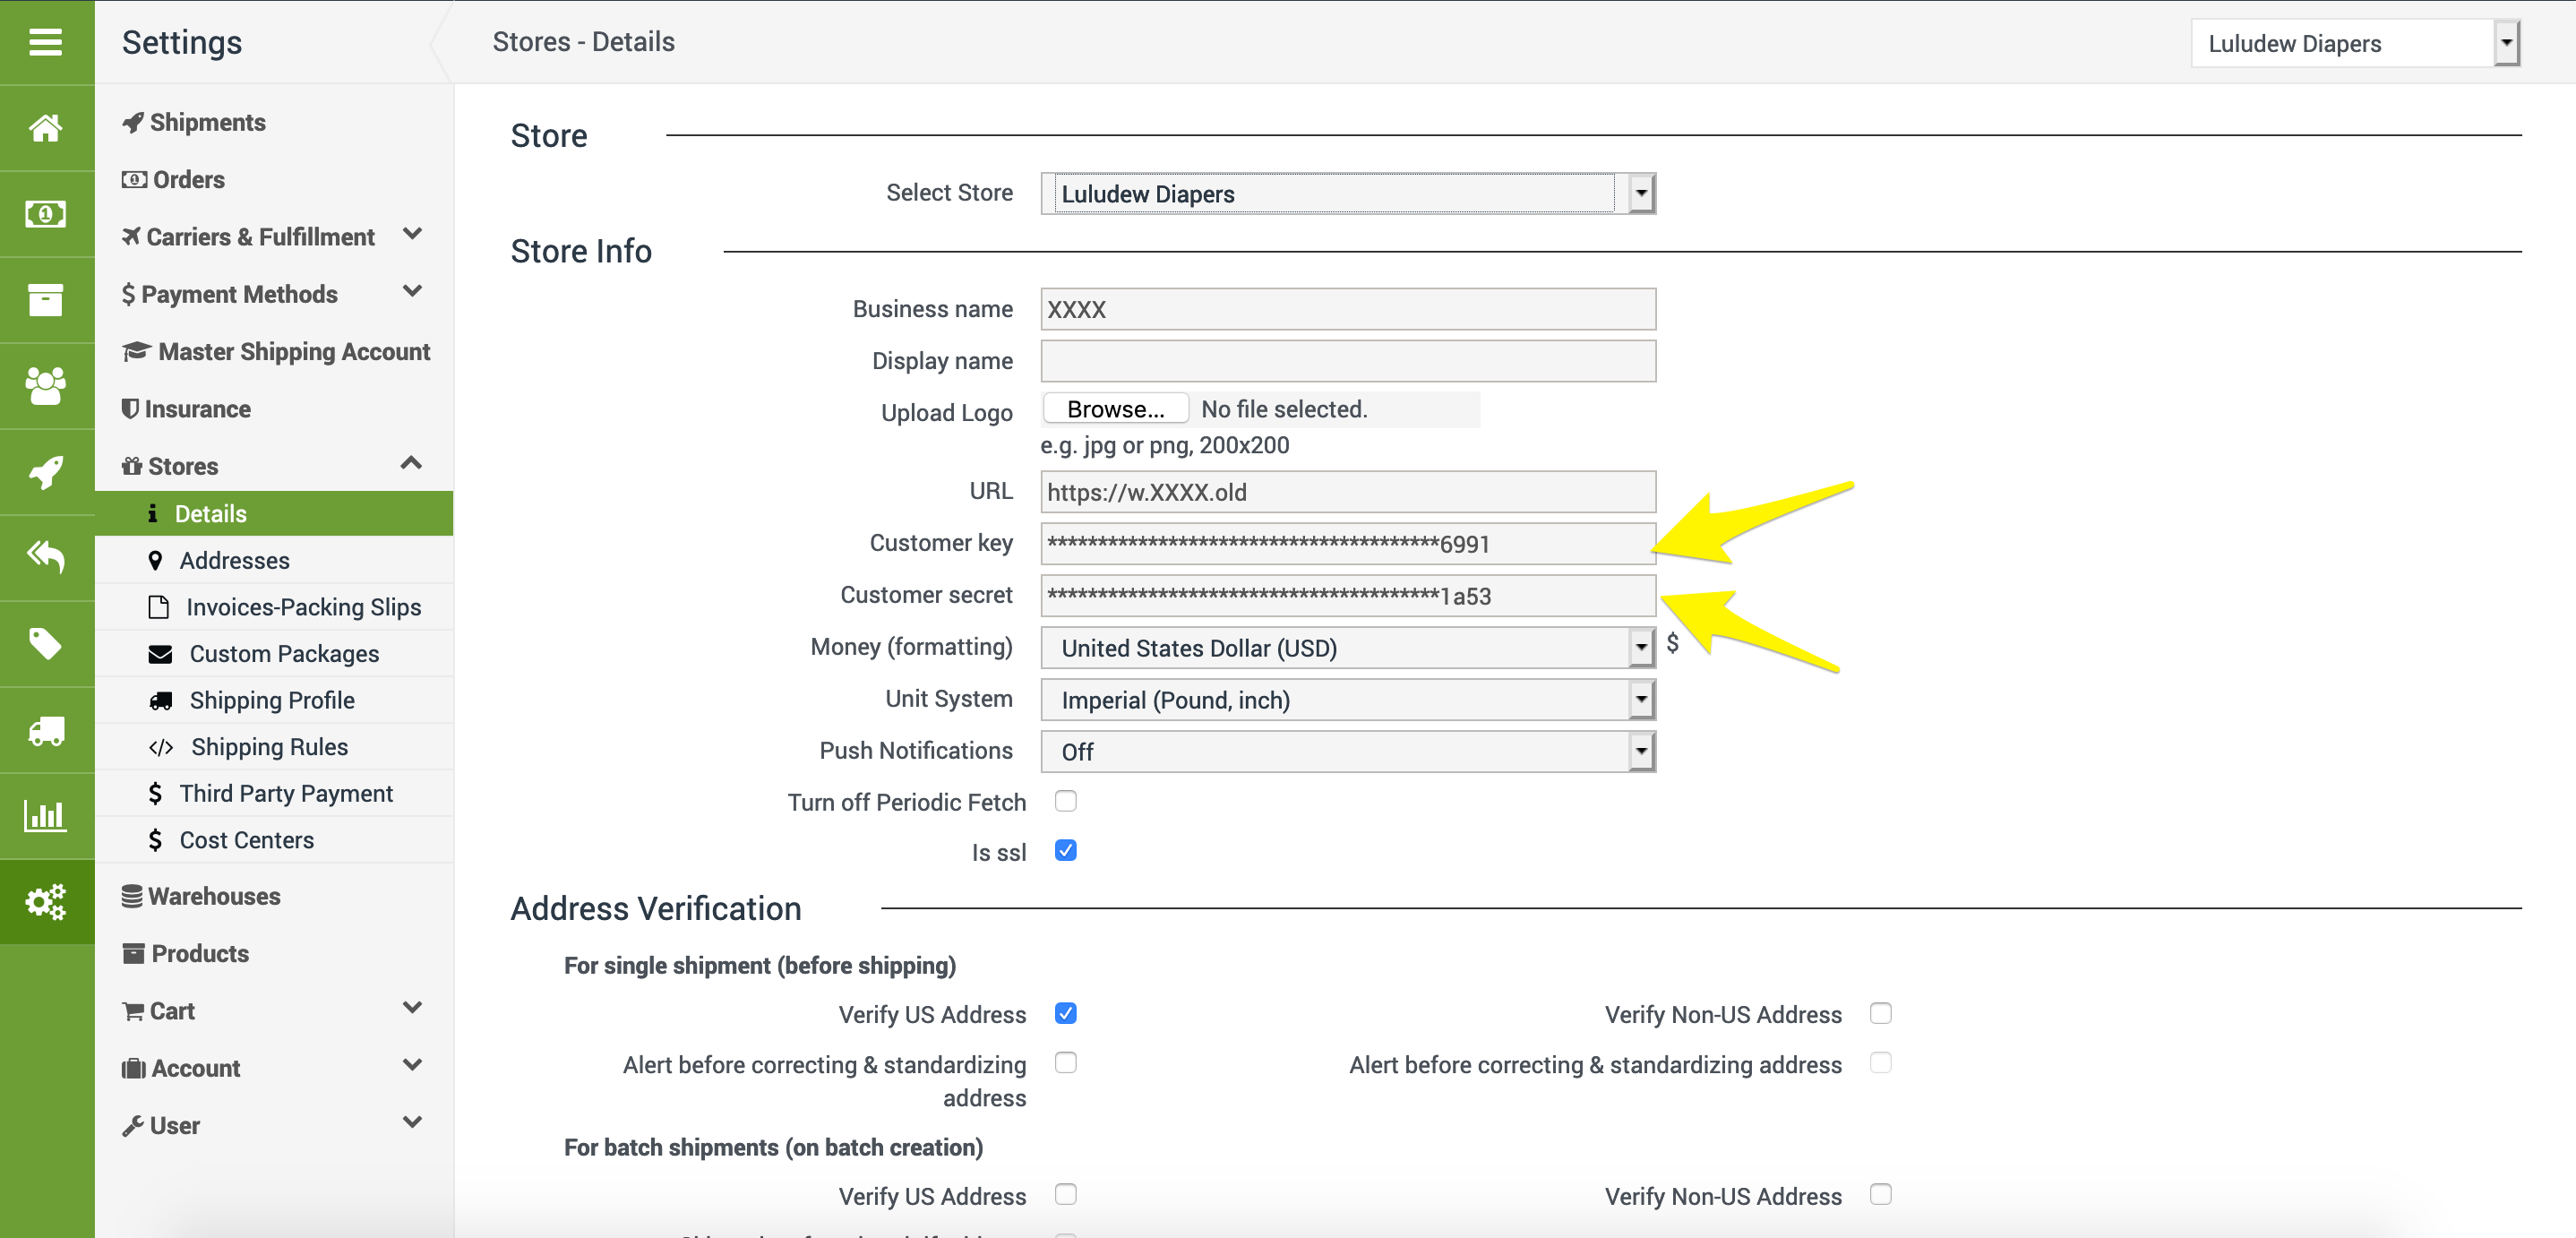Click the hamburger menu icon
2576x1238 pixels.
click(46, 42)
